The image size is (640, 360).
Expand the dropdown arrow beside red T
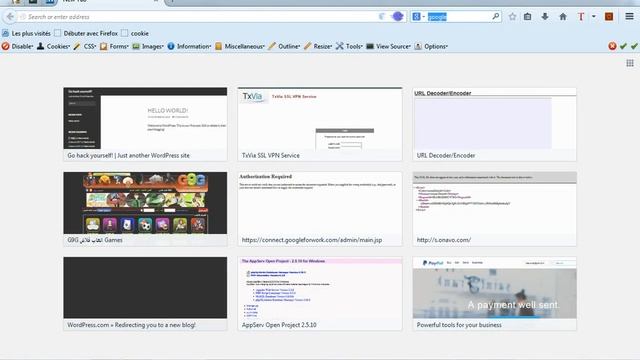click(593, 17)
